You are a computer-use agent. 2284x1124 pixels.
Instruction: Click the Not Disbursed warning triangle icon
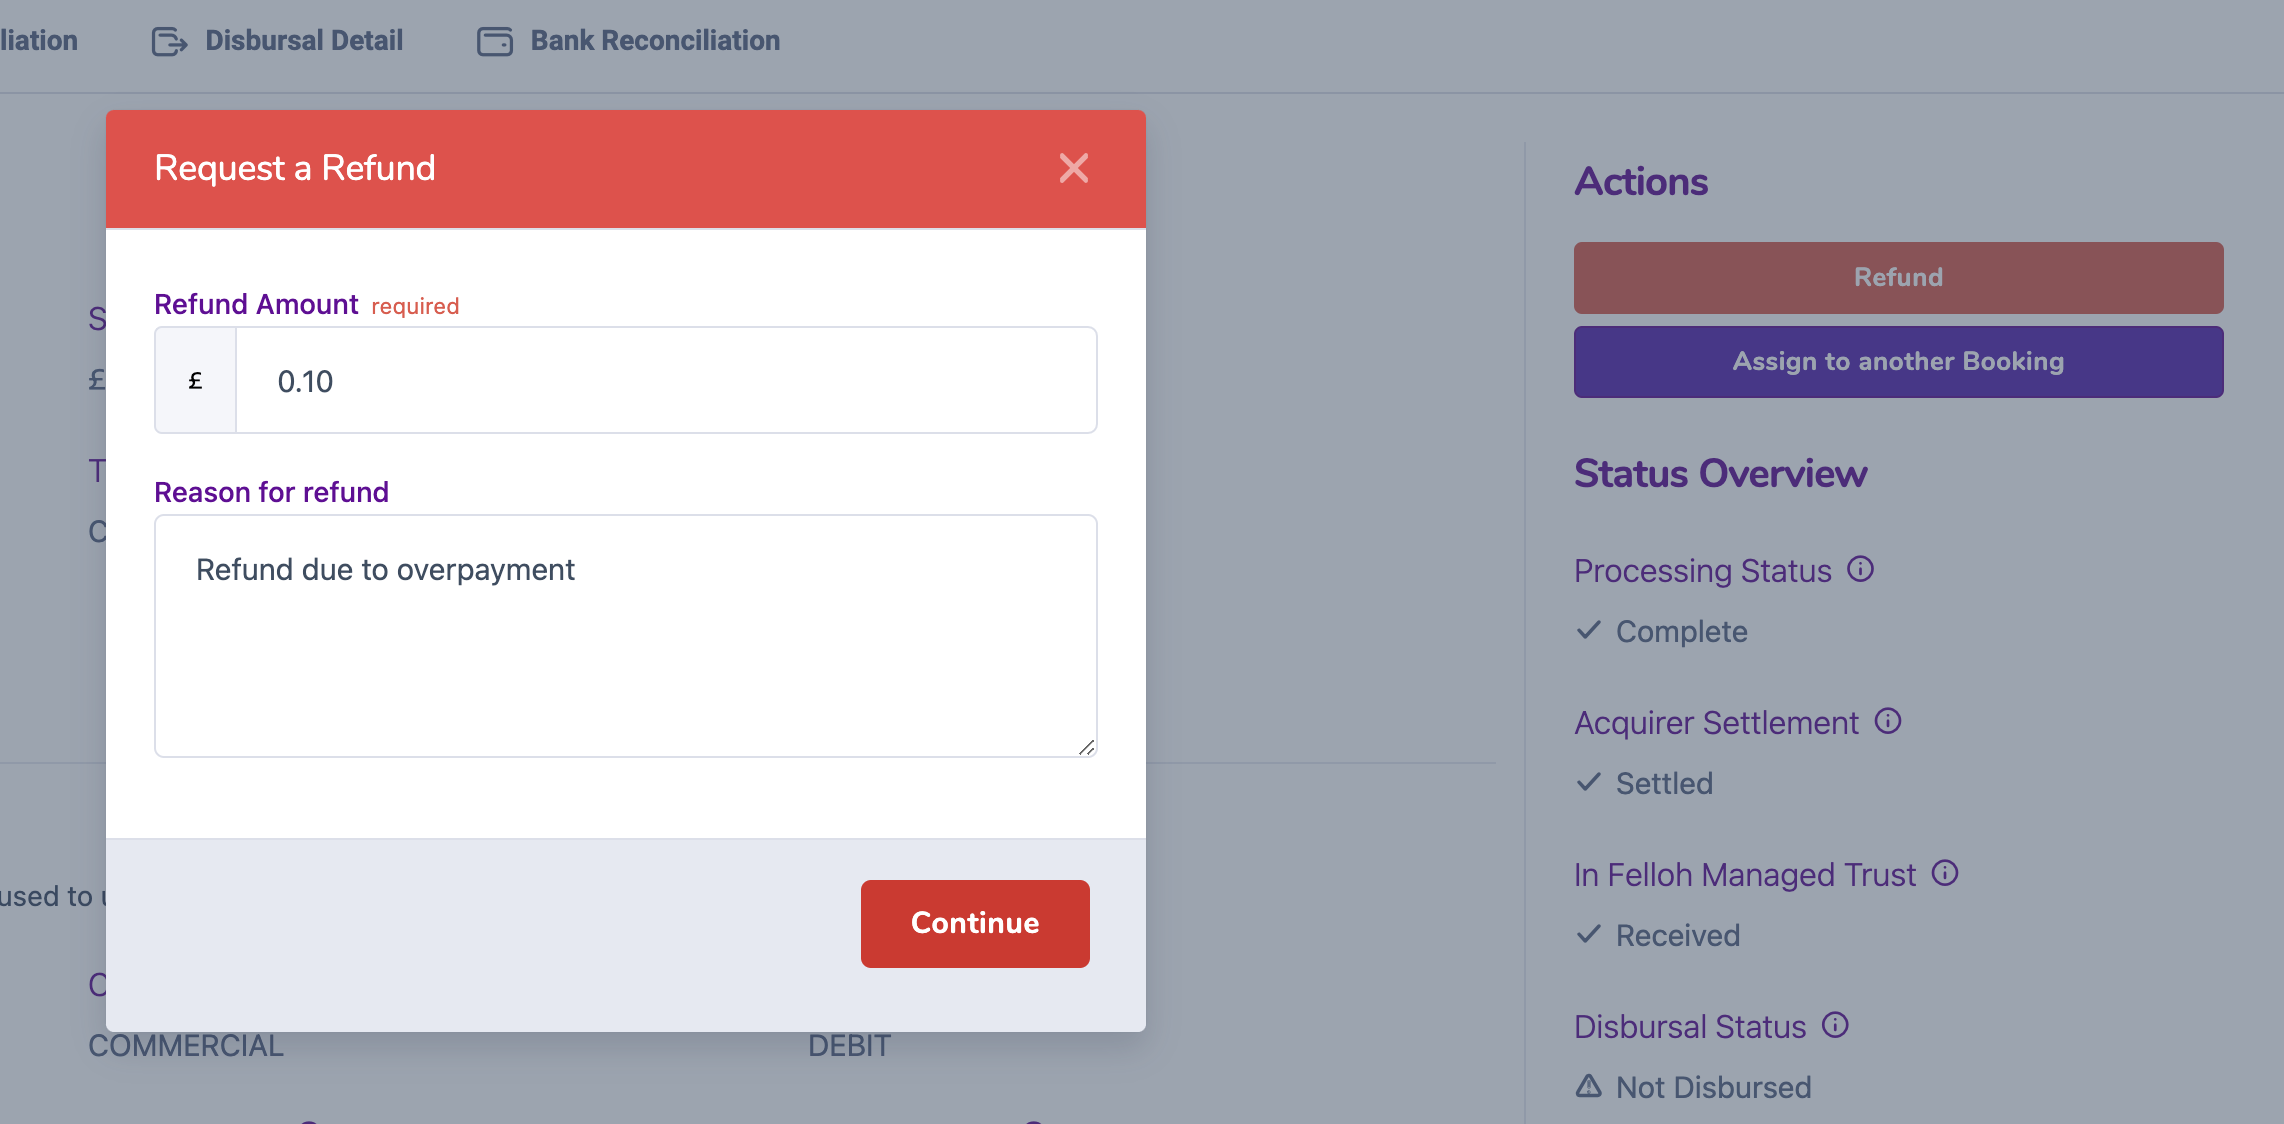(1589, 1086)
